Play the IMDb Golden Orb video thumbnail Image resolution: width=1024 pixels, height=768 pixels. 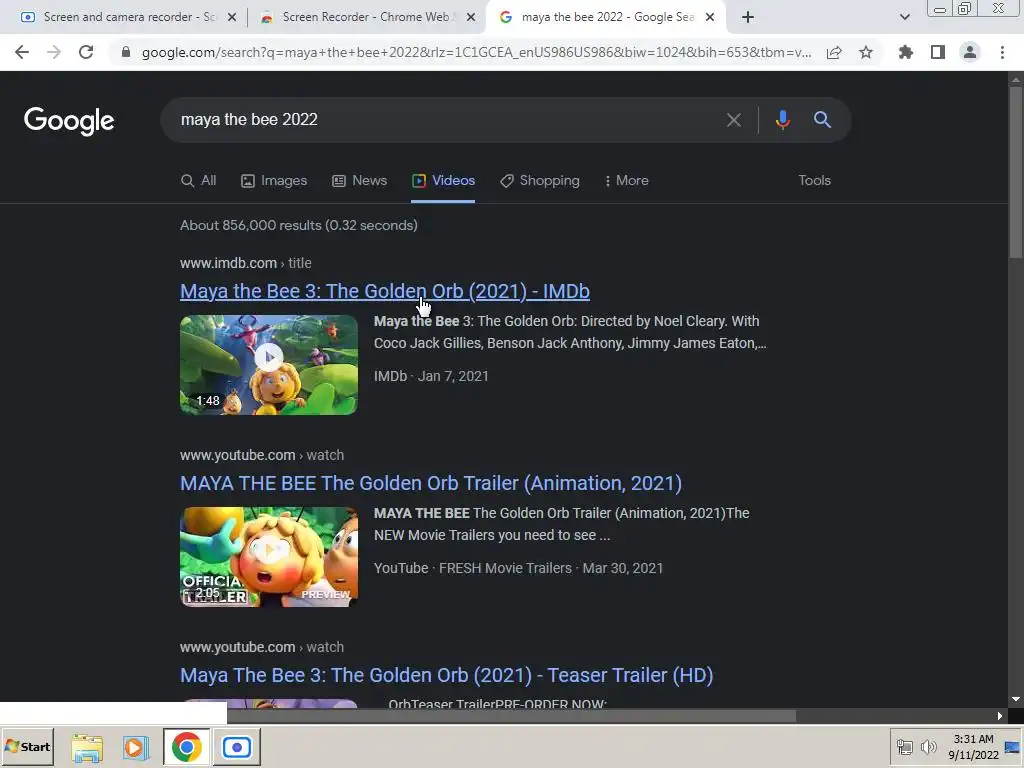(x=269, y=365)
